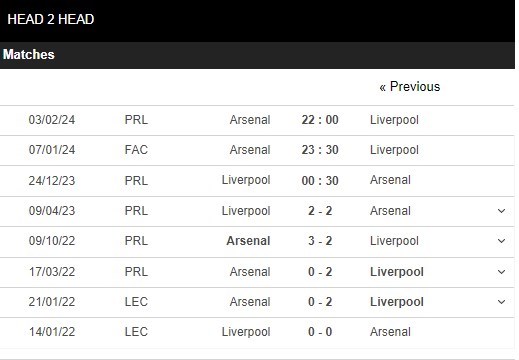
Task: Click Liverpool in the 07/01/24 FAC row
Action: [x=394, y=150]
